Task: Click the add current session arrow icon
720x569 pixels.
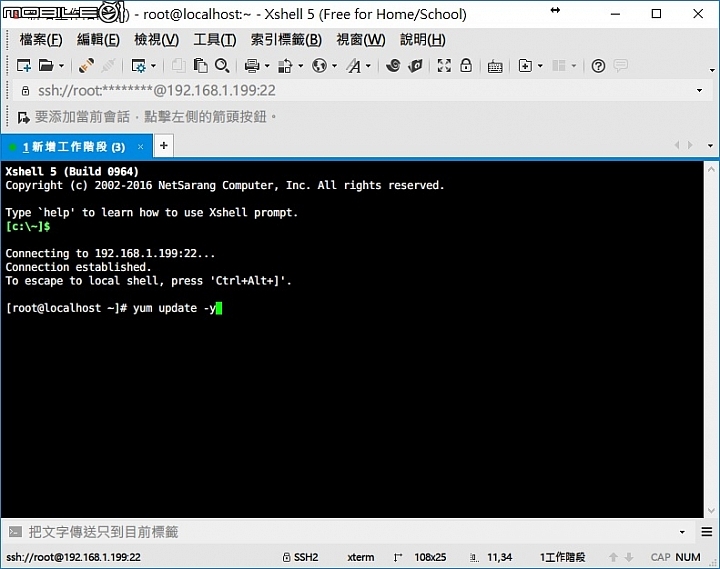Action: coord(23,118)
